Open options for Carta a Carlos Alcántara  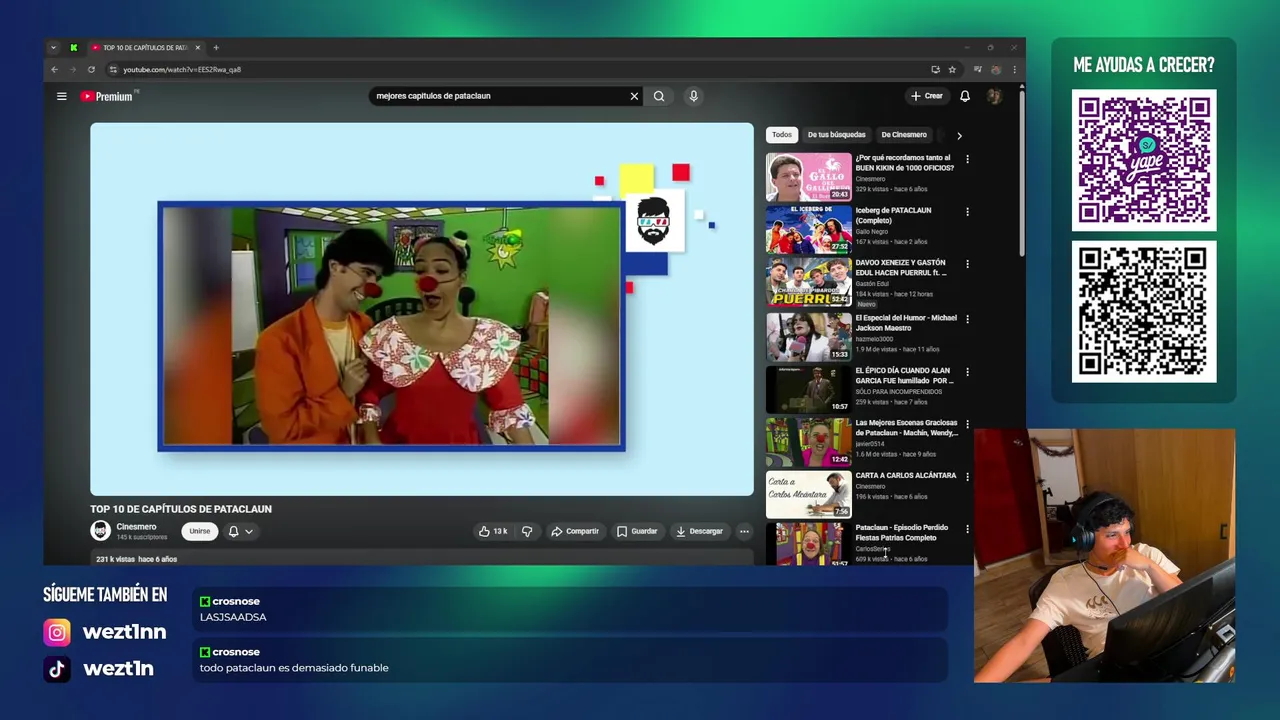966,477
